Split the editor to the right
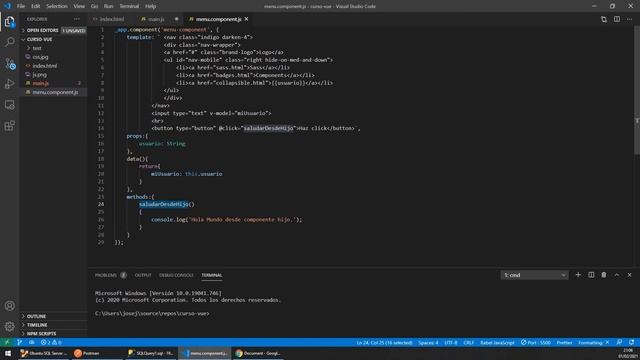Image resolution: width=640 pixels, height=360 pixels. (617, 19)
